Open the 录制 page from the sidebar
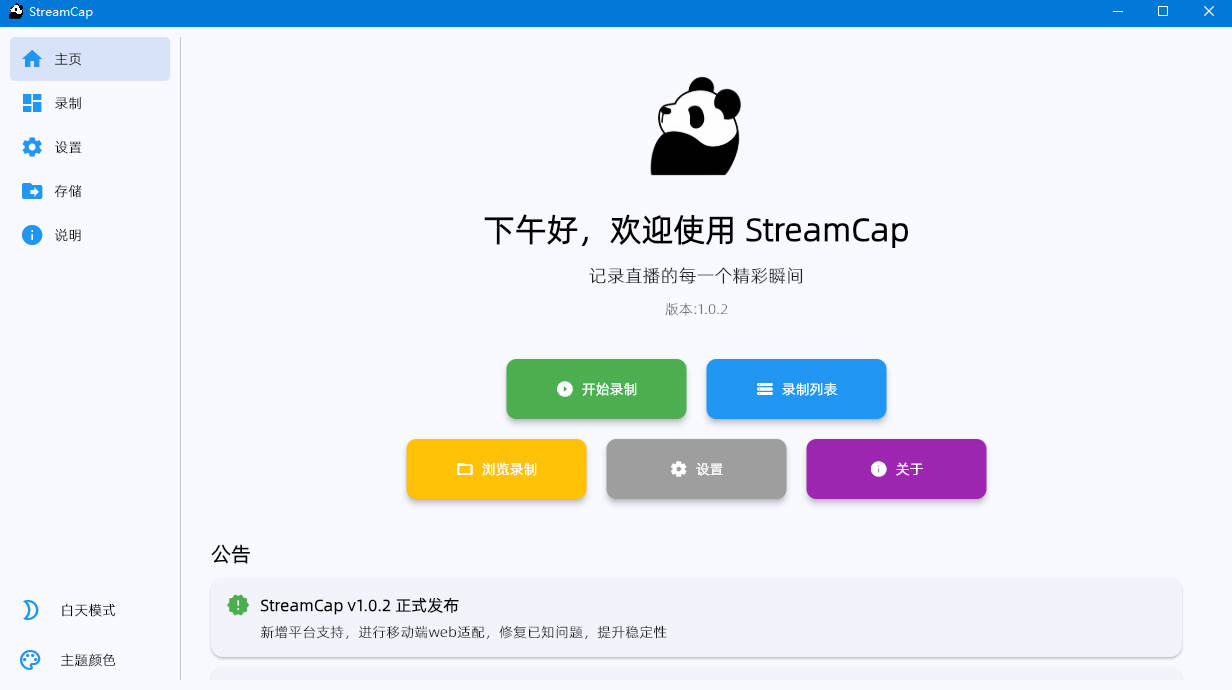Viewport: 1232px width, 690px height. [68, 103]
